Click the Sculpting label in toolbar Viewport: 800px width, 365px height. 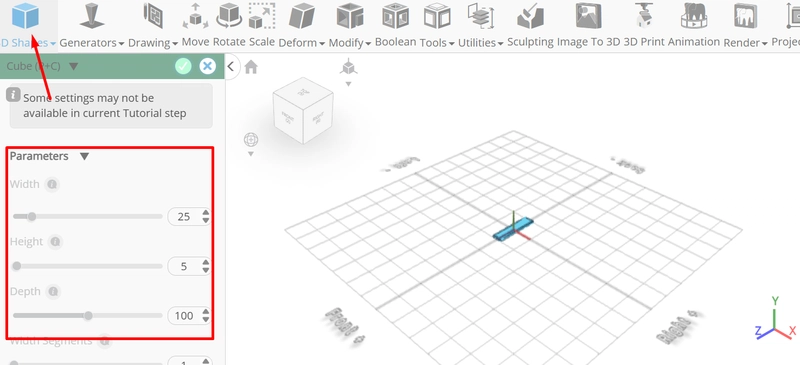tap(530, 42)
